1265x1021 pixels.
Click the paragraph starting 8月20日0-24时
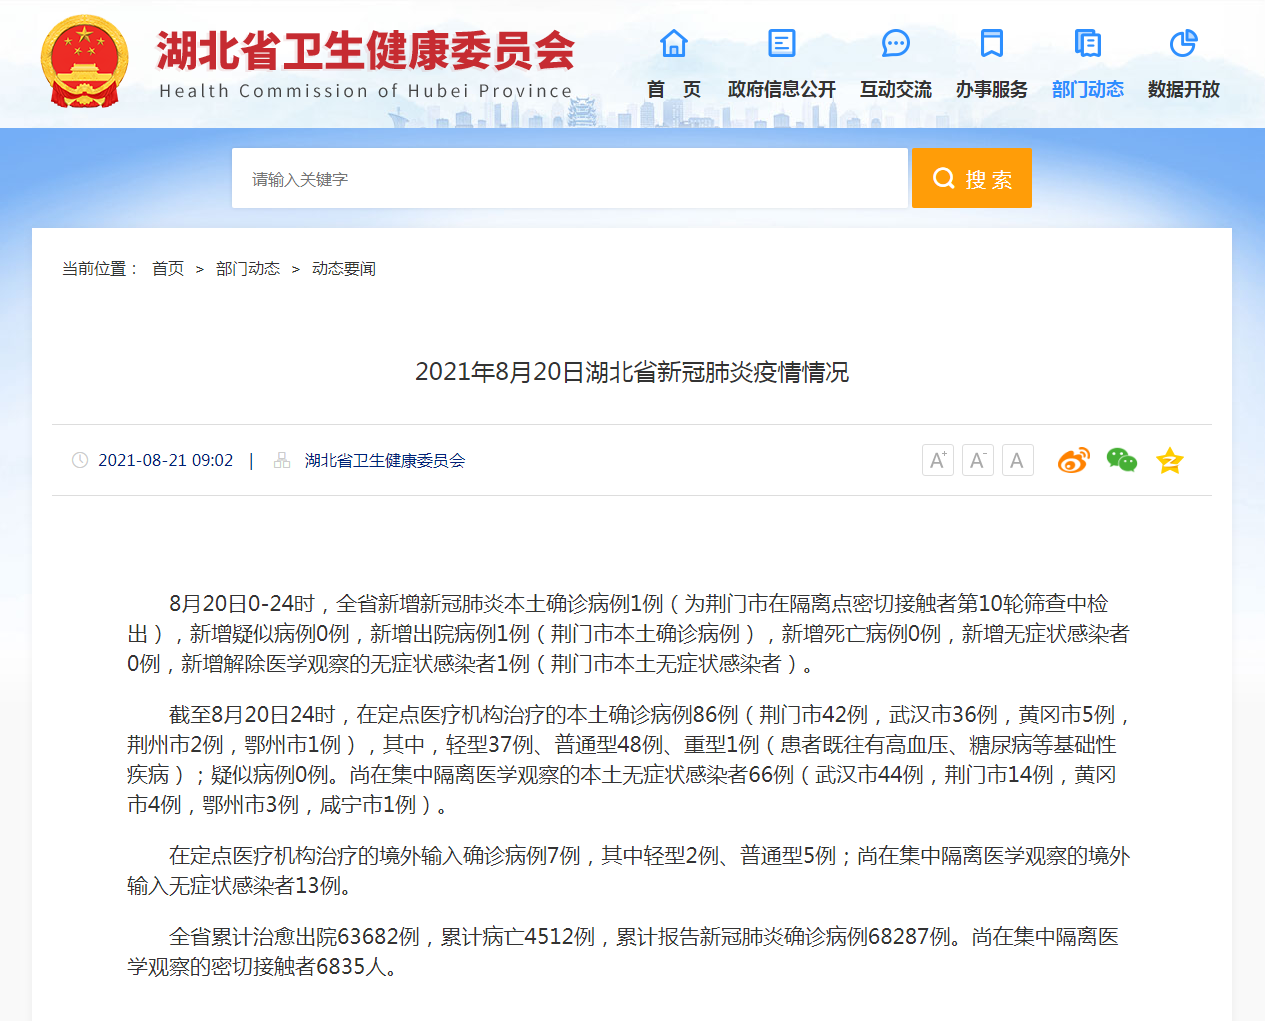point(628,634)
